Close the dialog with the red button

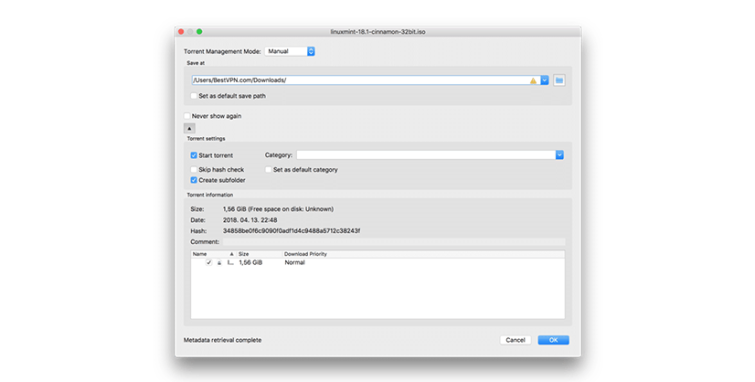click(x=181, y=32)
